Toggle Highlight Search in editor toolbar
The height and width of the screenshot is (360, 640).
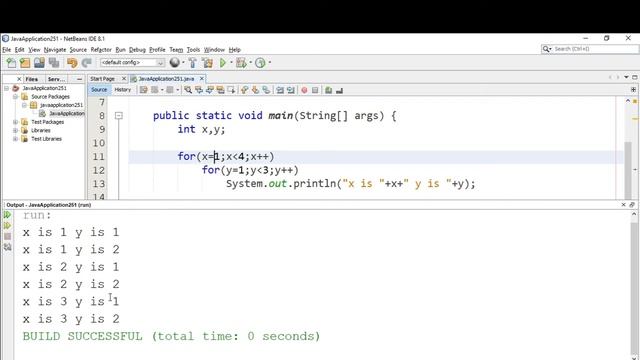tap(220, 90)
